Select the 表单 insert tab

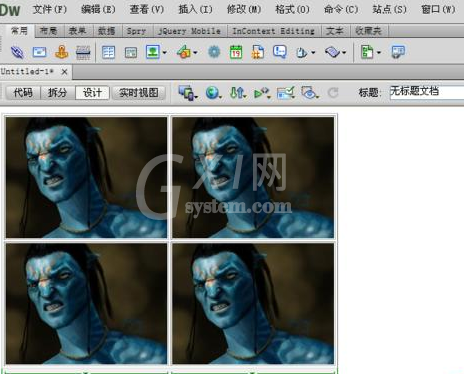point(78,31)
